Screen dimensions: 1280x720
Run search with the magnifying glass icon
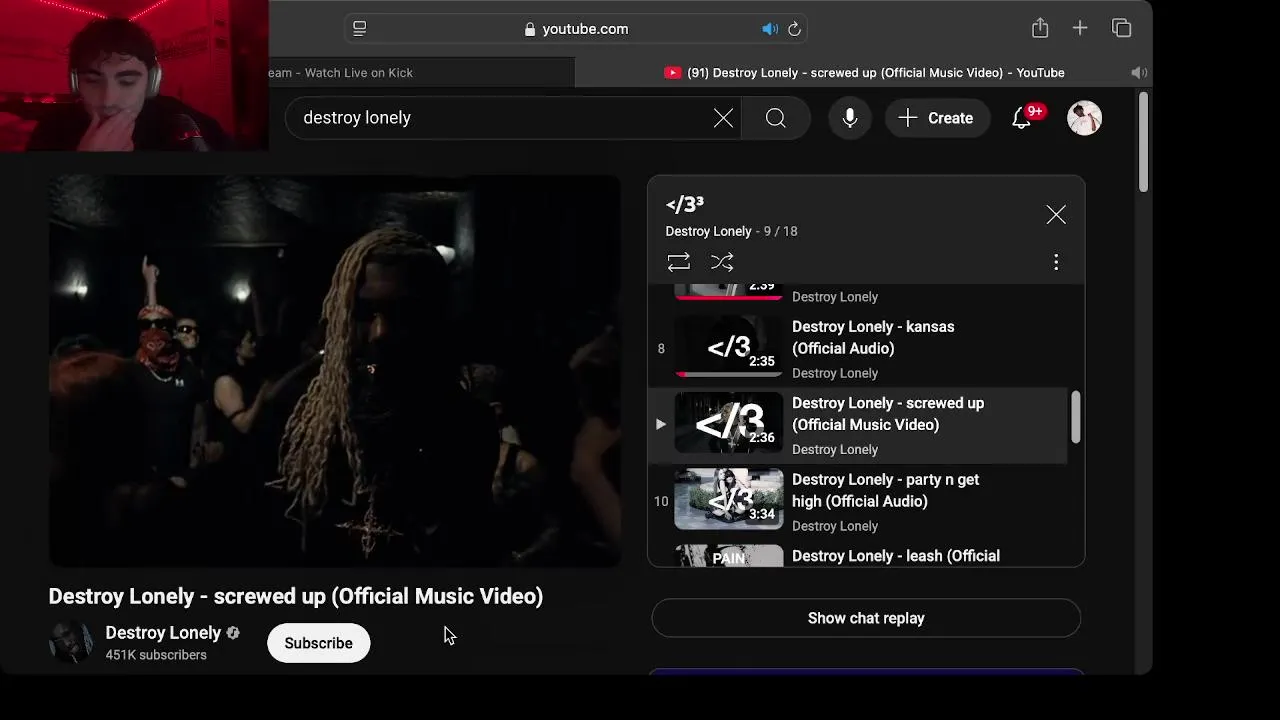click(776, 118)
